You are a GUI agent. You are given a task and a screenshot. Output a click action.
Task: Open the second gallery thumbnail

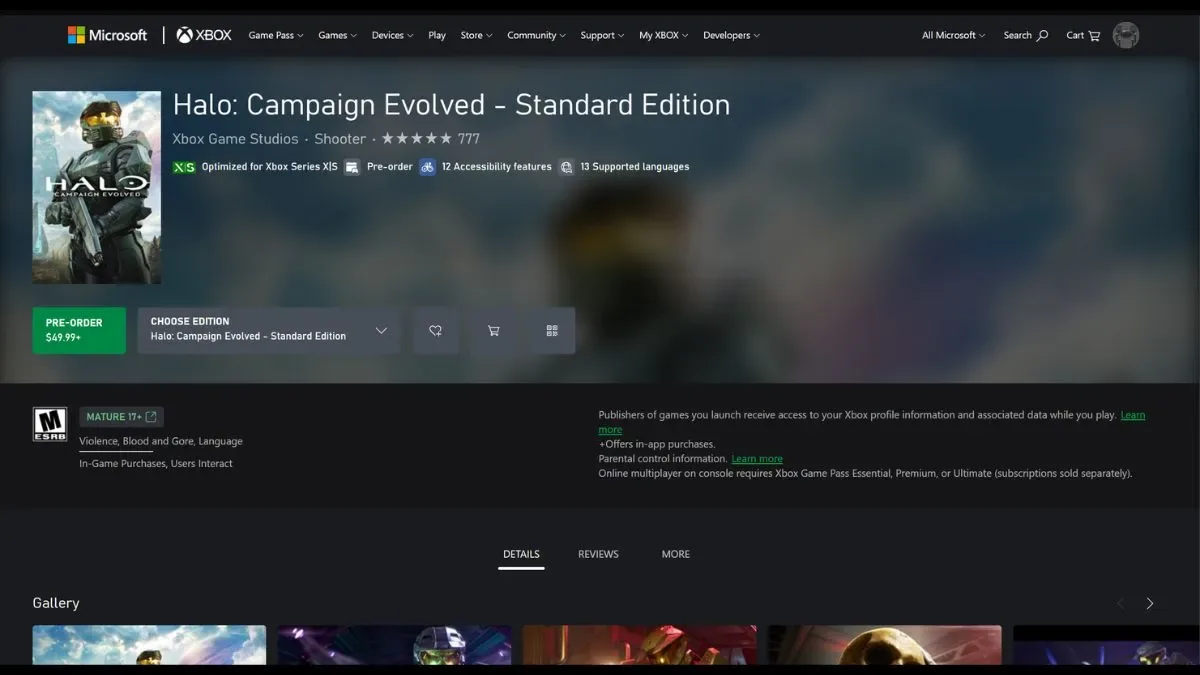pyautogui.click(x=394, y=646)
